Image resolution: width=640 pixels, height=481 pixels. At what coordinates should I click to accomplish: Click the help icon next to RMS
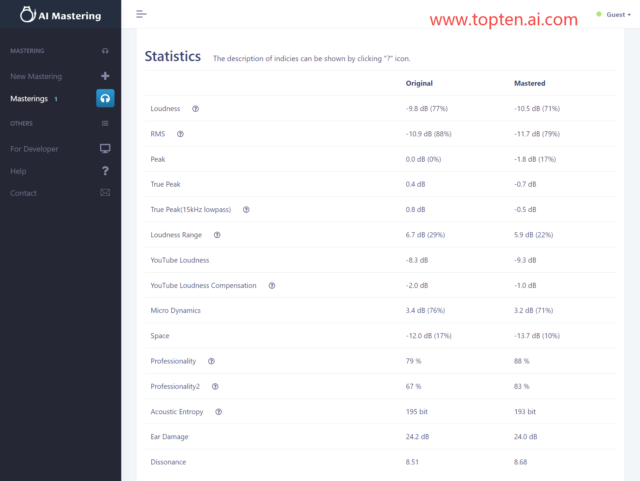(x=180, y=133)
